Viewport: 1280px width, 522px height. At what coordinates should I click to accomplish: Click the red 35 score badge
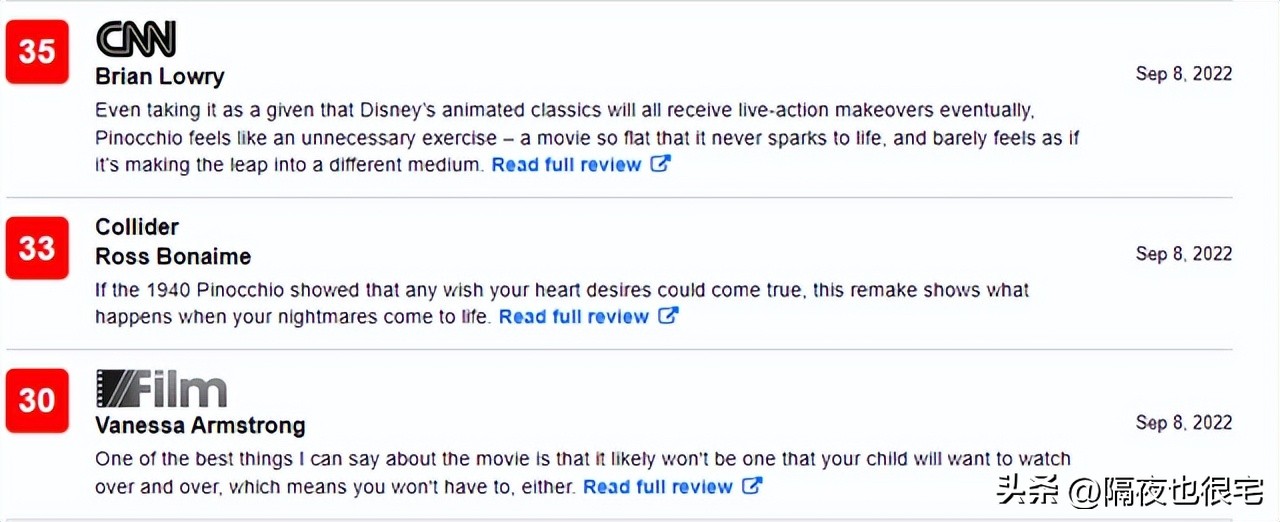tap(37, 52)
